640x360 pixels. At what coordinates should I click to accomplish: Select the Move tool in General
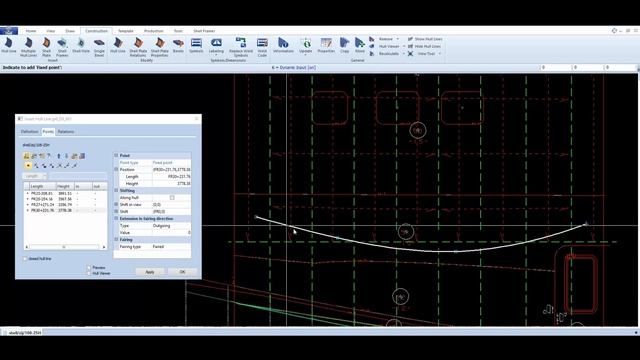(360, 46)
